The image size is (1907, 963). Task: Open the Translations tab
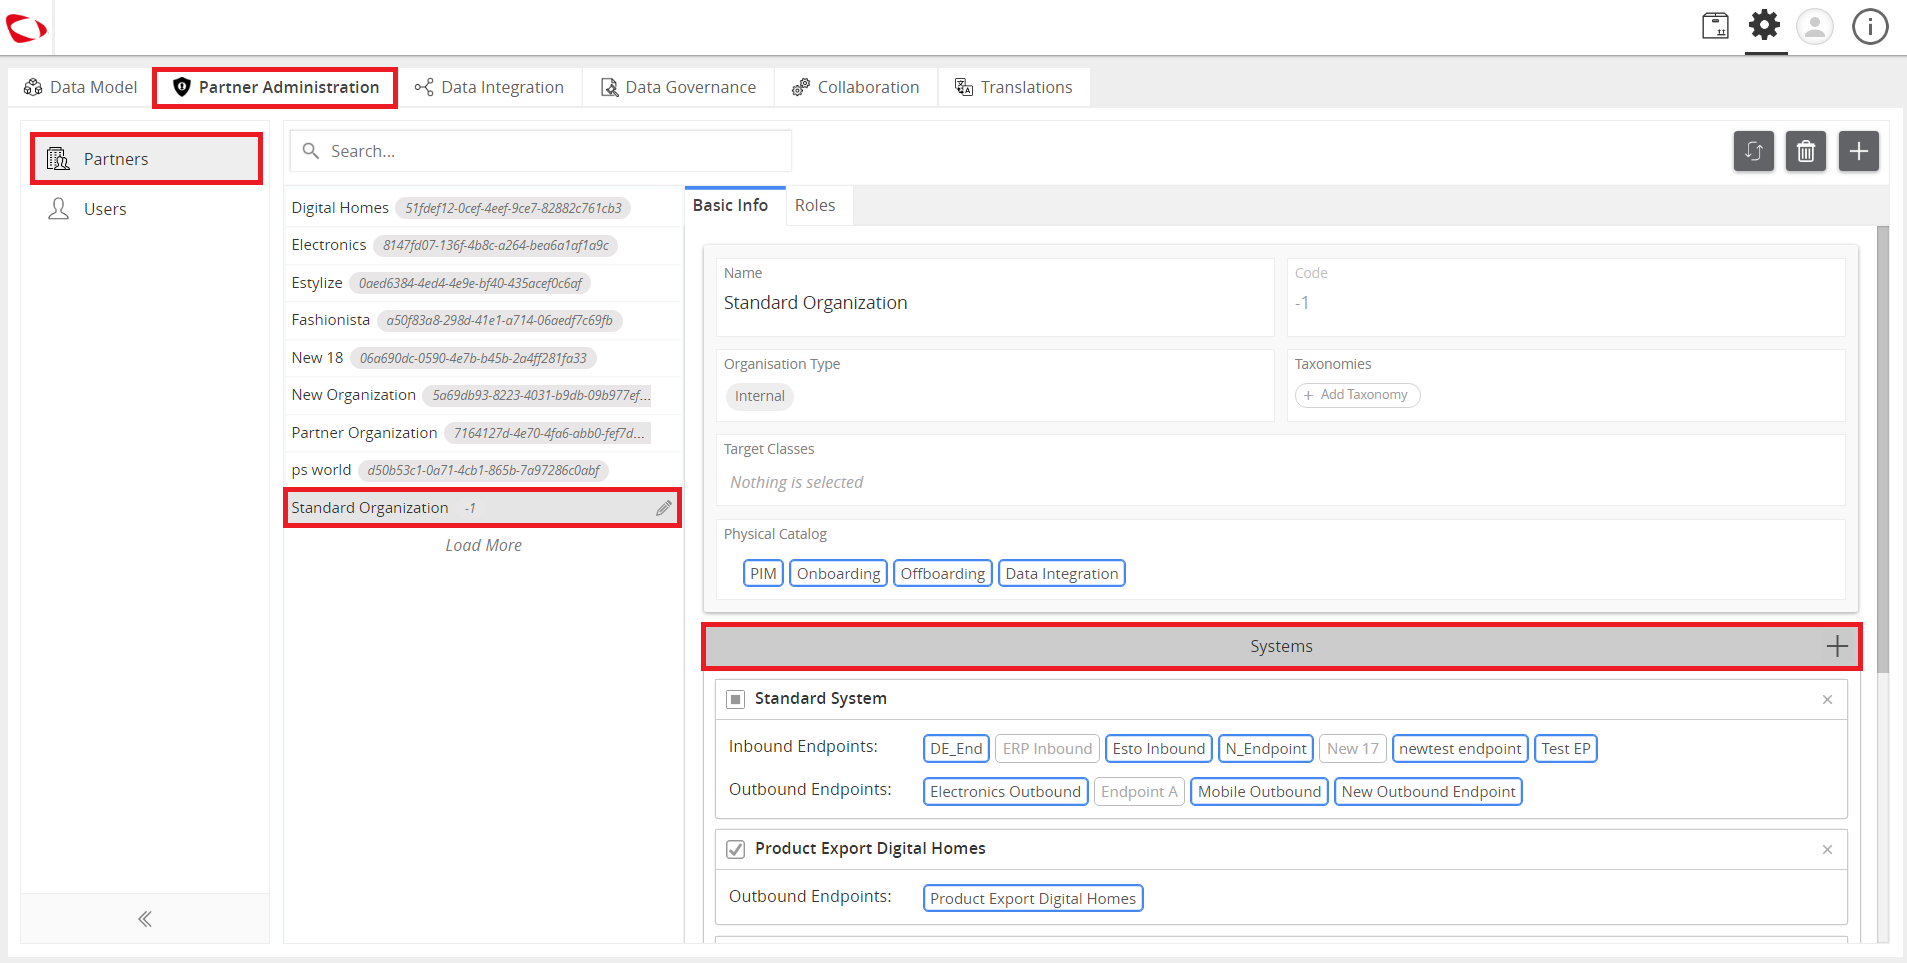coord(1014,87)
